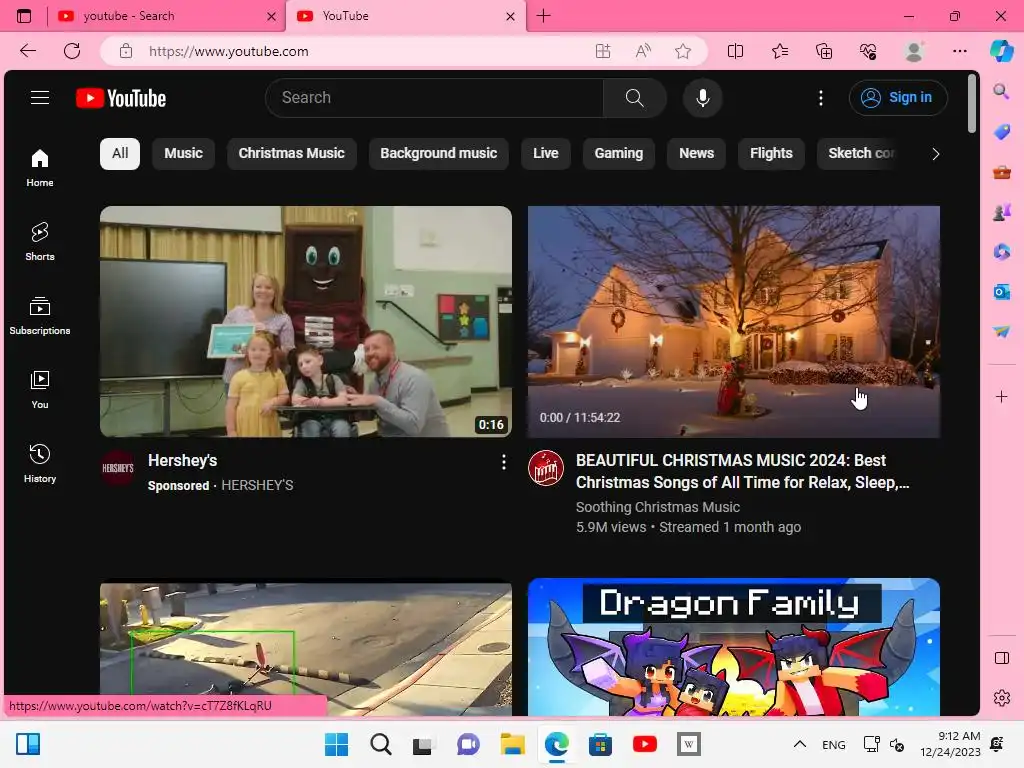Click the Hershey's channel avatar
The height and width of the screenshot is (768, 1024).
pos(118,468)
